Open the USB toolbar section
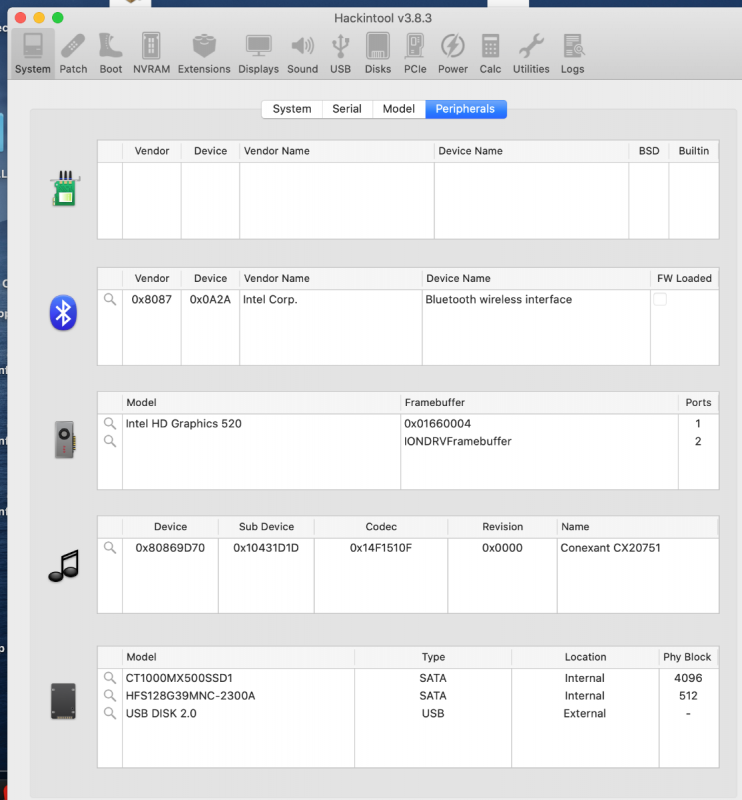The height and width of the screenshot is (800, 742). [340, 53]
